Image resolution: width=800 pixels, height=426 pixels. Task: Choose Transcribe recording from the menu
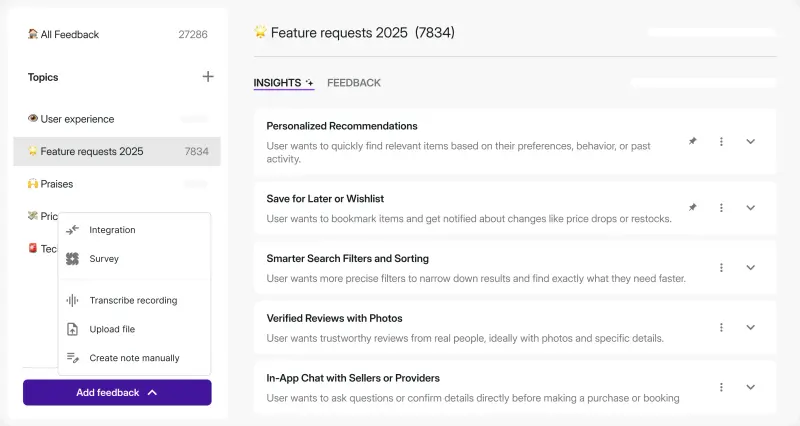pyautogui.click(x=134, y=300)
